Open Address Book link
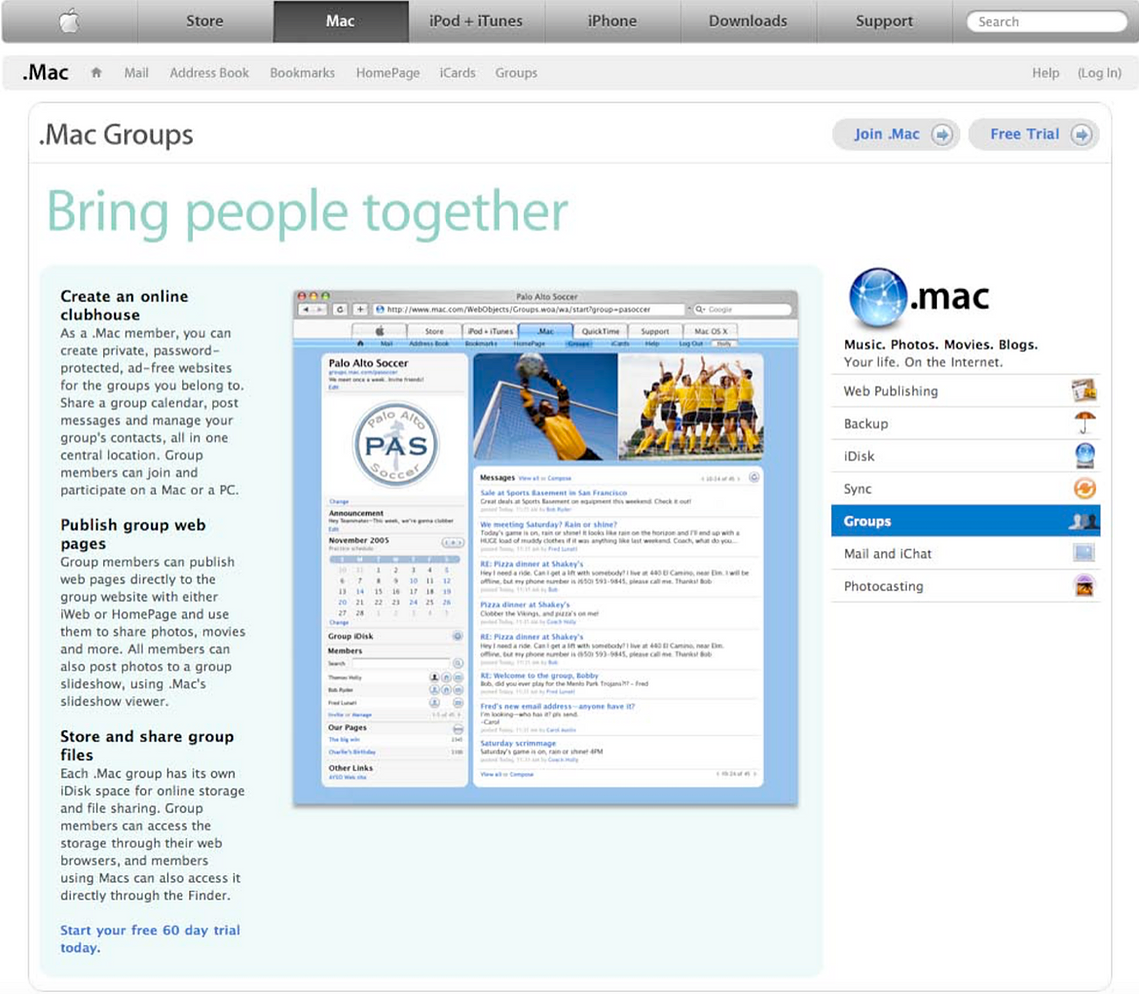This screenshot has width=1139, height=994. coord(209,73)
